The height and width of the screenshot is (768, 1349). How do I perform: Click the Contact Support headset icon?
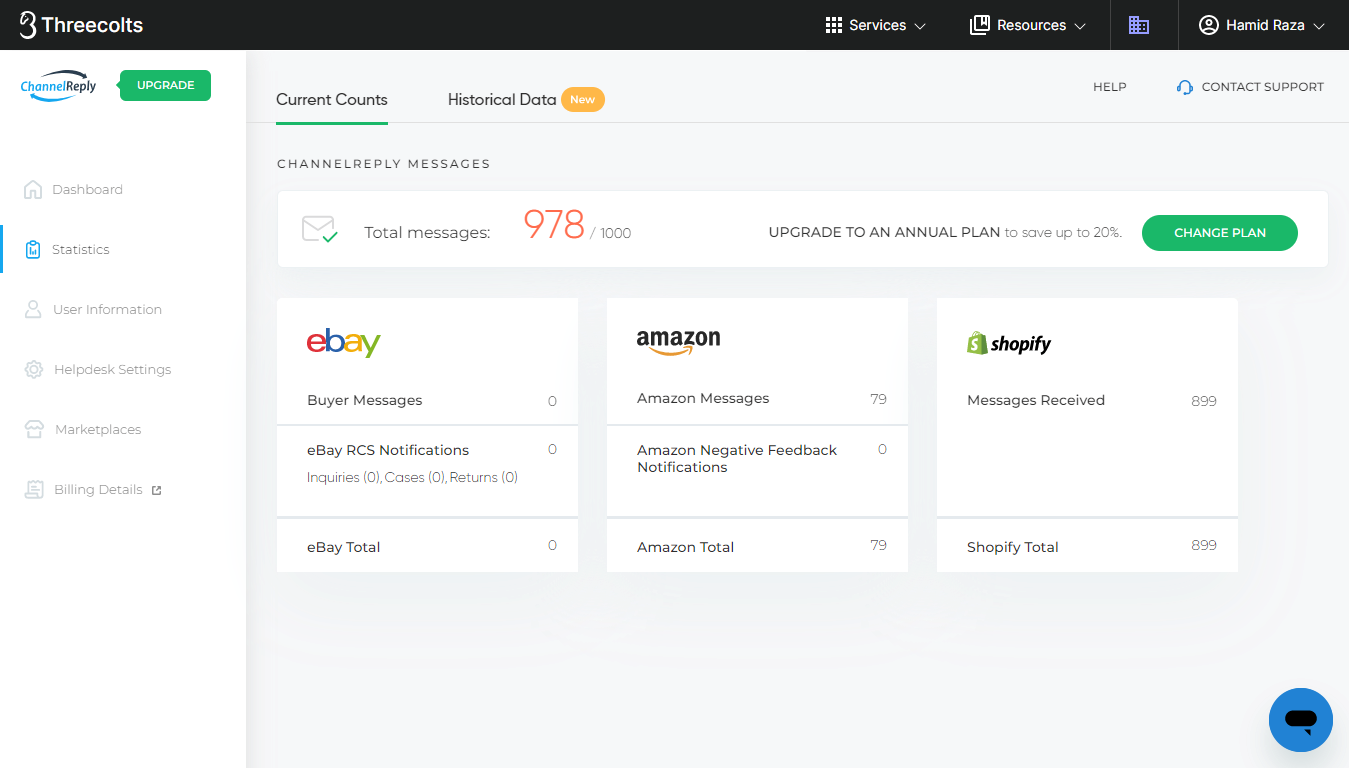[1185, 87]
